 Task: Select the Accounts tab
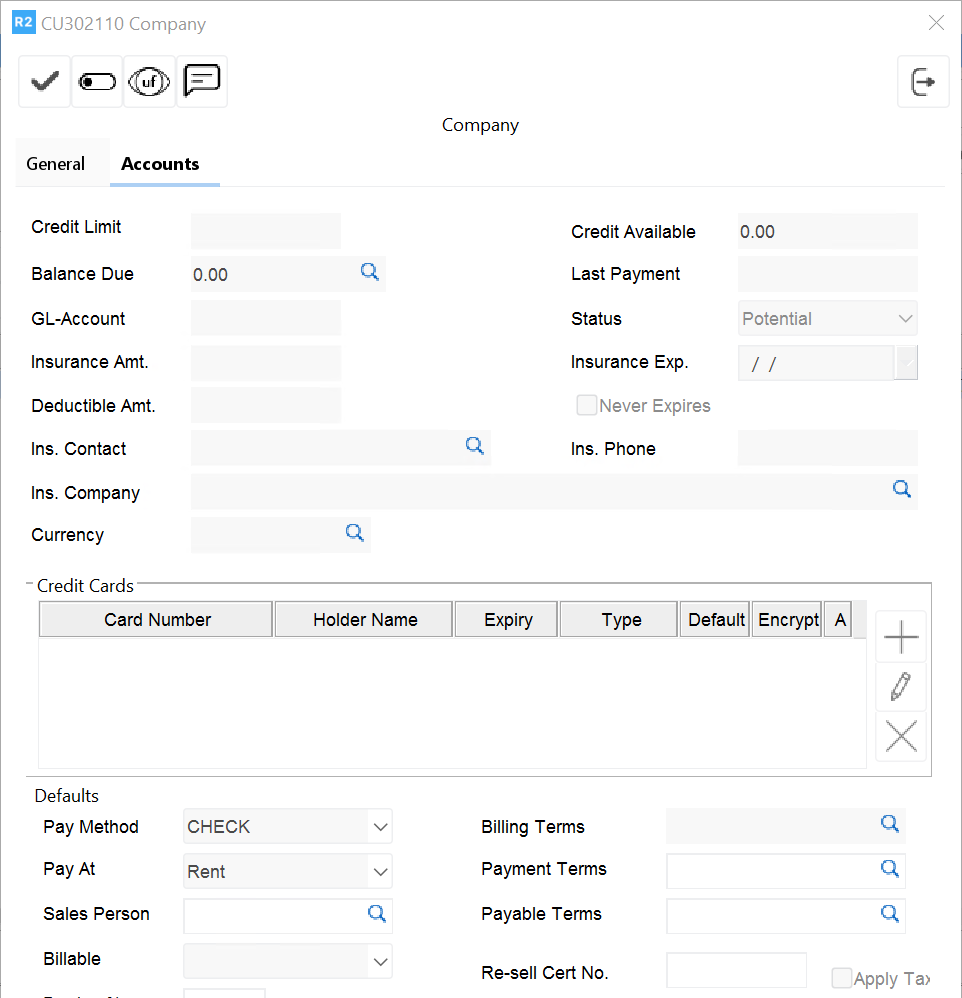click(x=160, y=164)
